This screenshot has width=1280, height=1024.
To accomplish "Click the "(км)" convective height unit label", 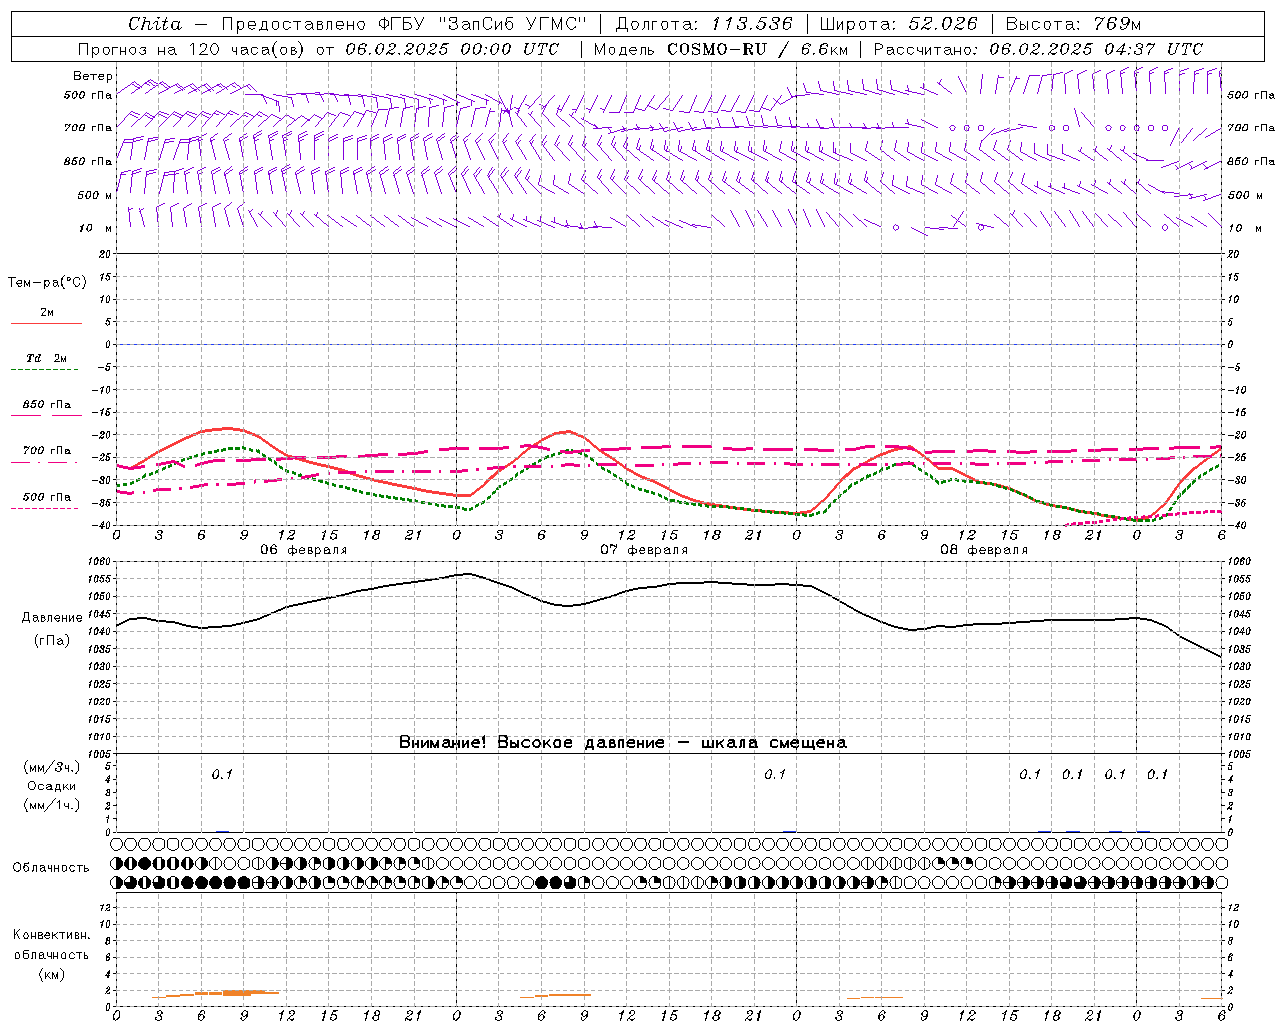I will pos(51,974).
